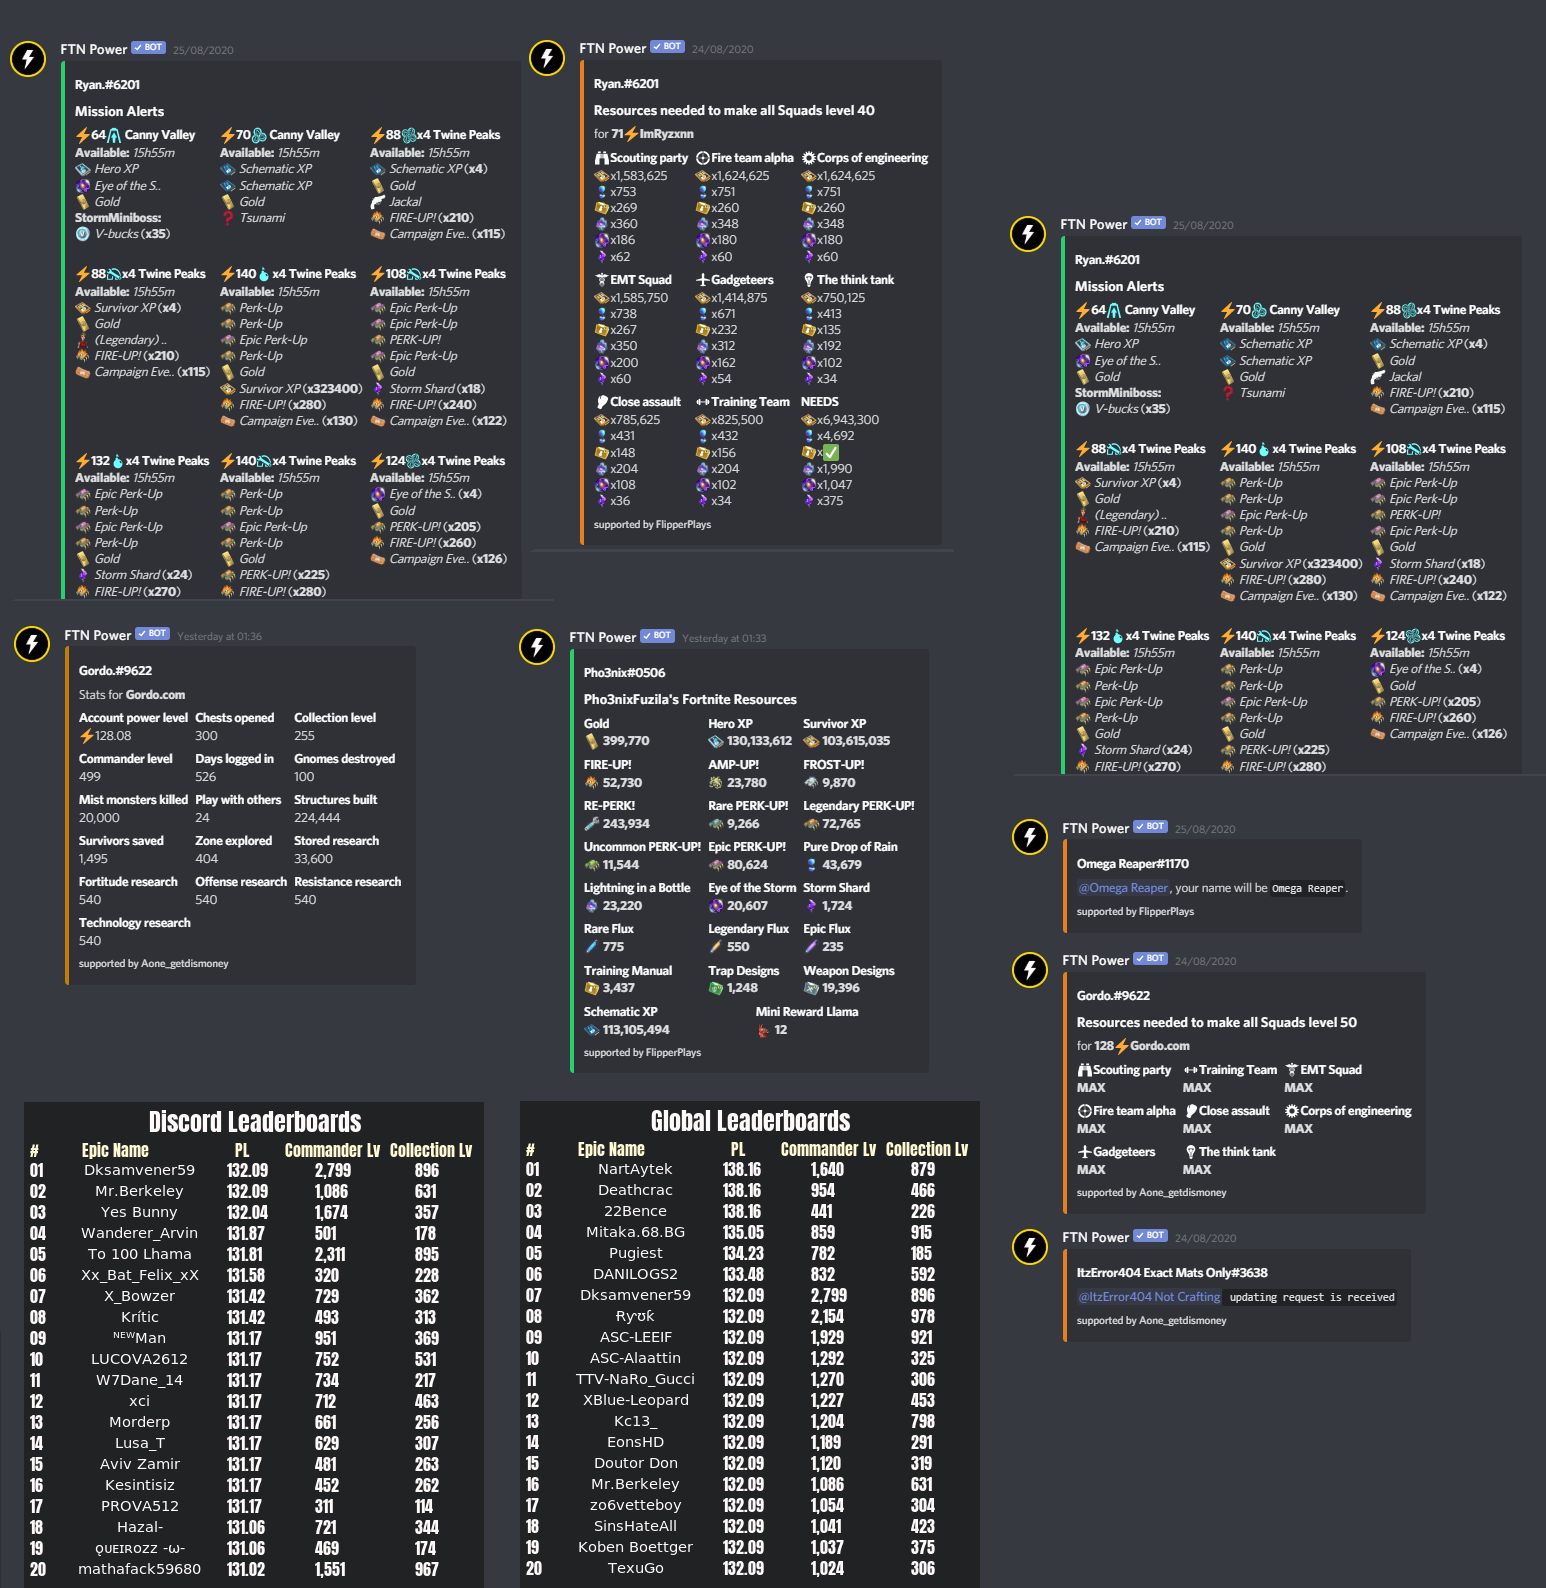Click 'Global Leaderboards' heading

pyautogui.click(x=750, y=1121)
